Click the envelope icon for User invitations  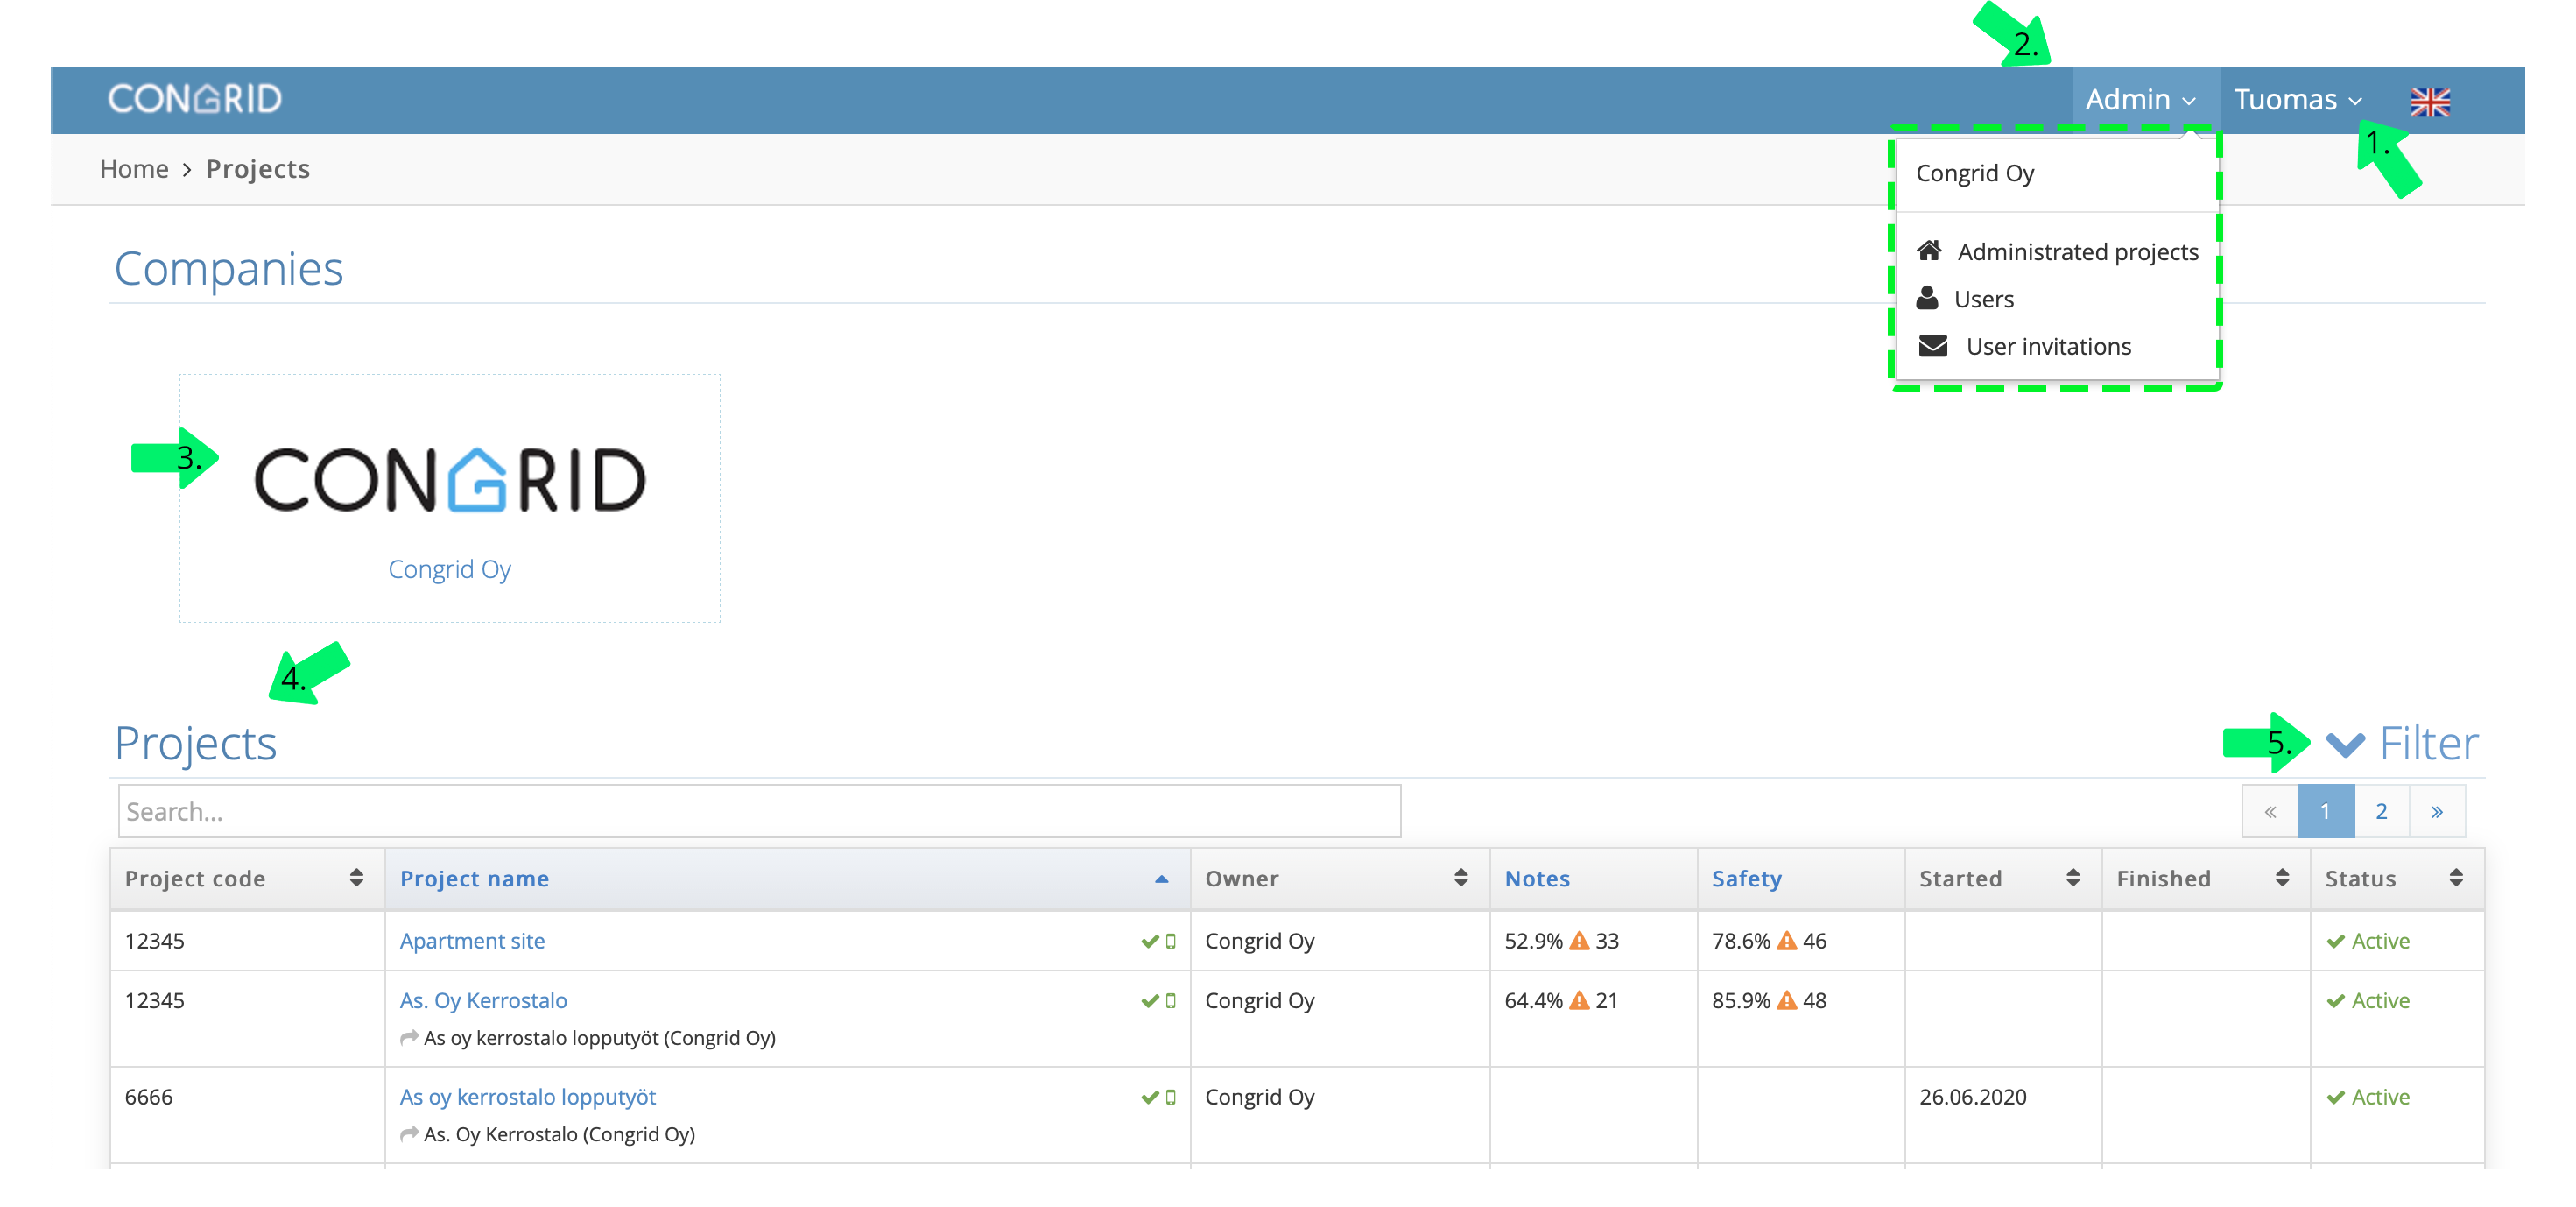[1933, 346]
